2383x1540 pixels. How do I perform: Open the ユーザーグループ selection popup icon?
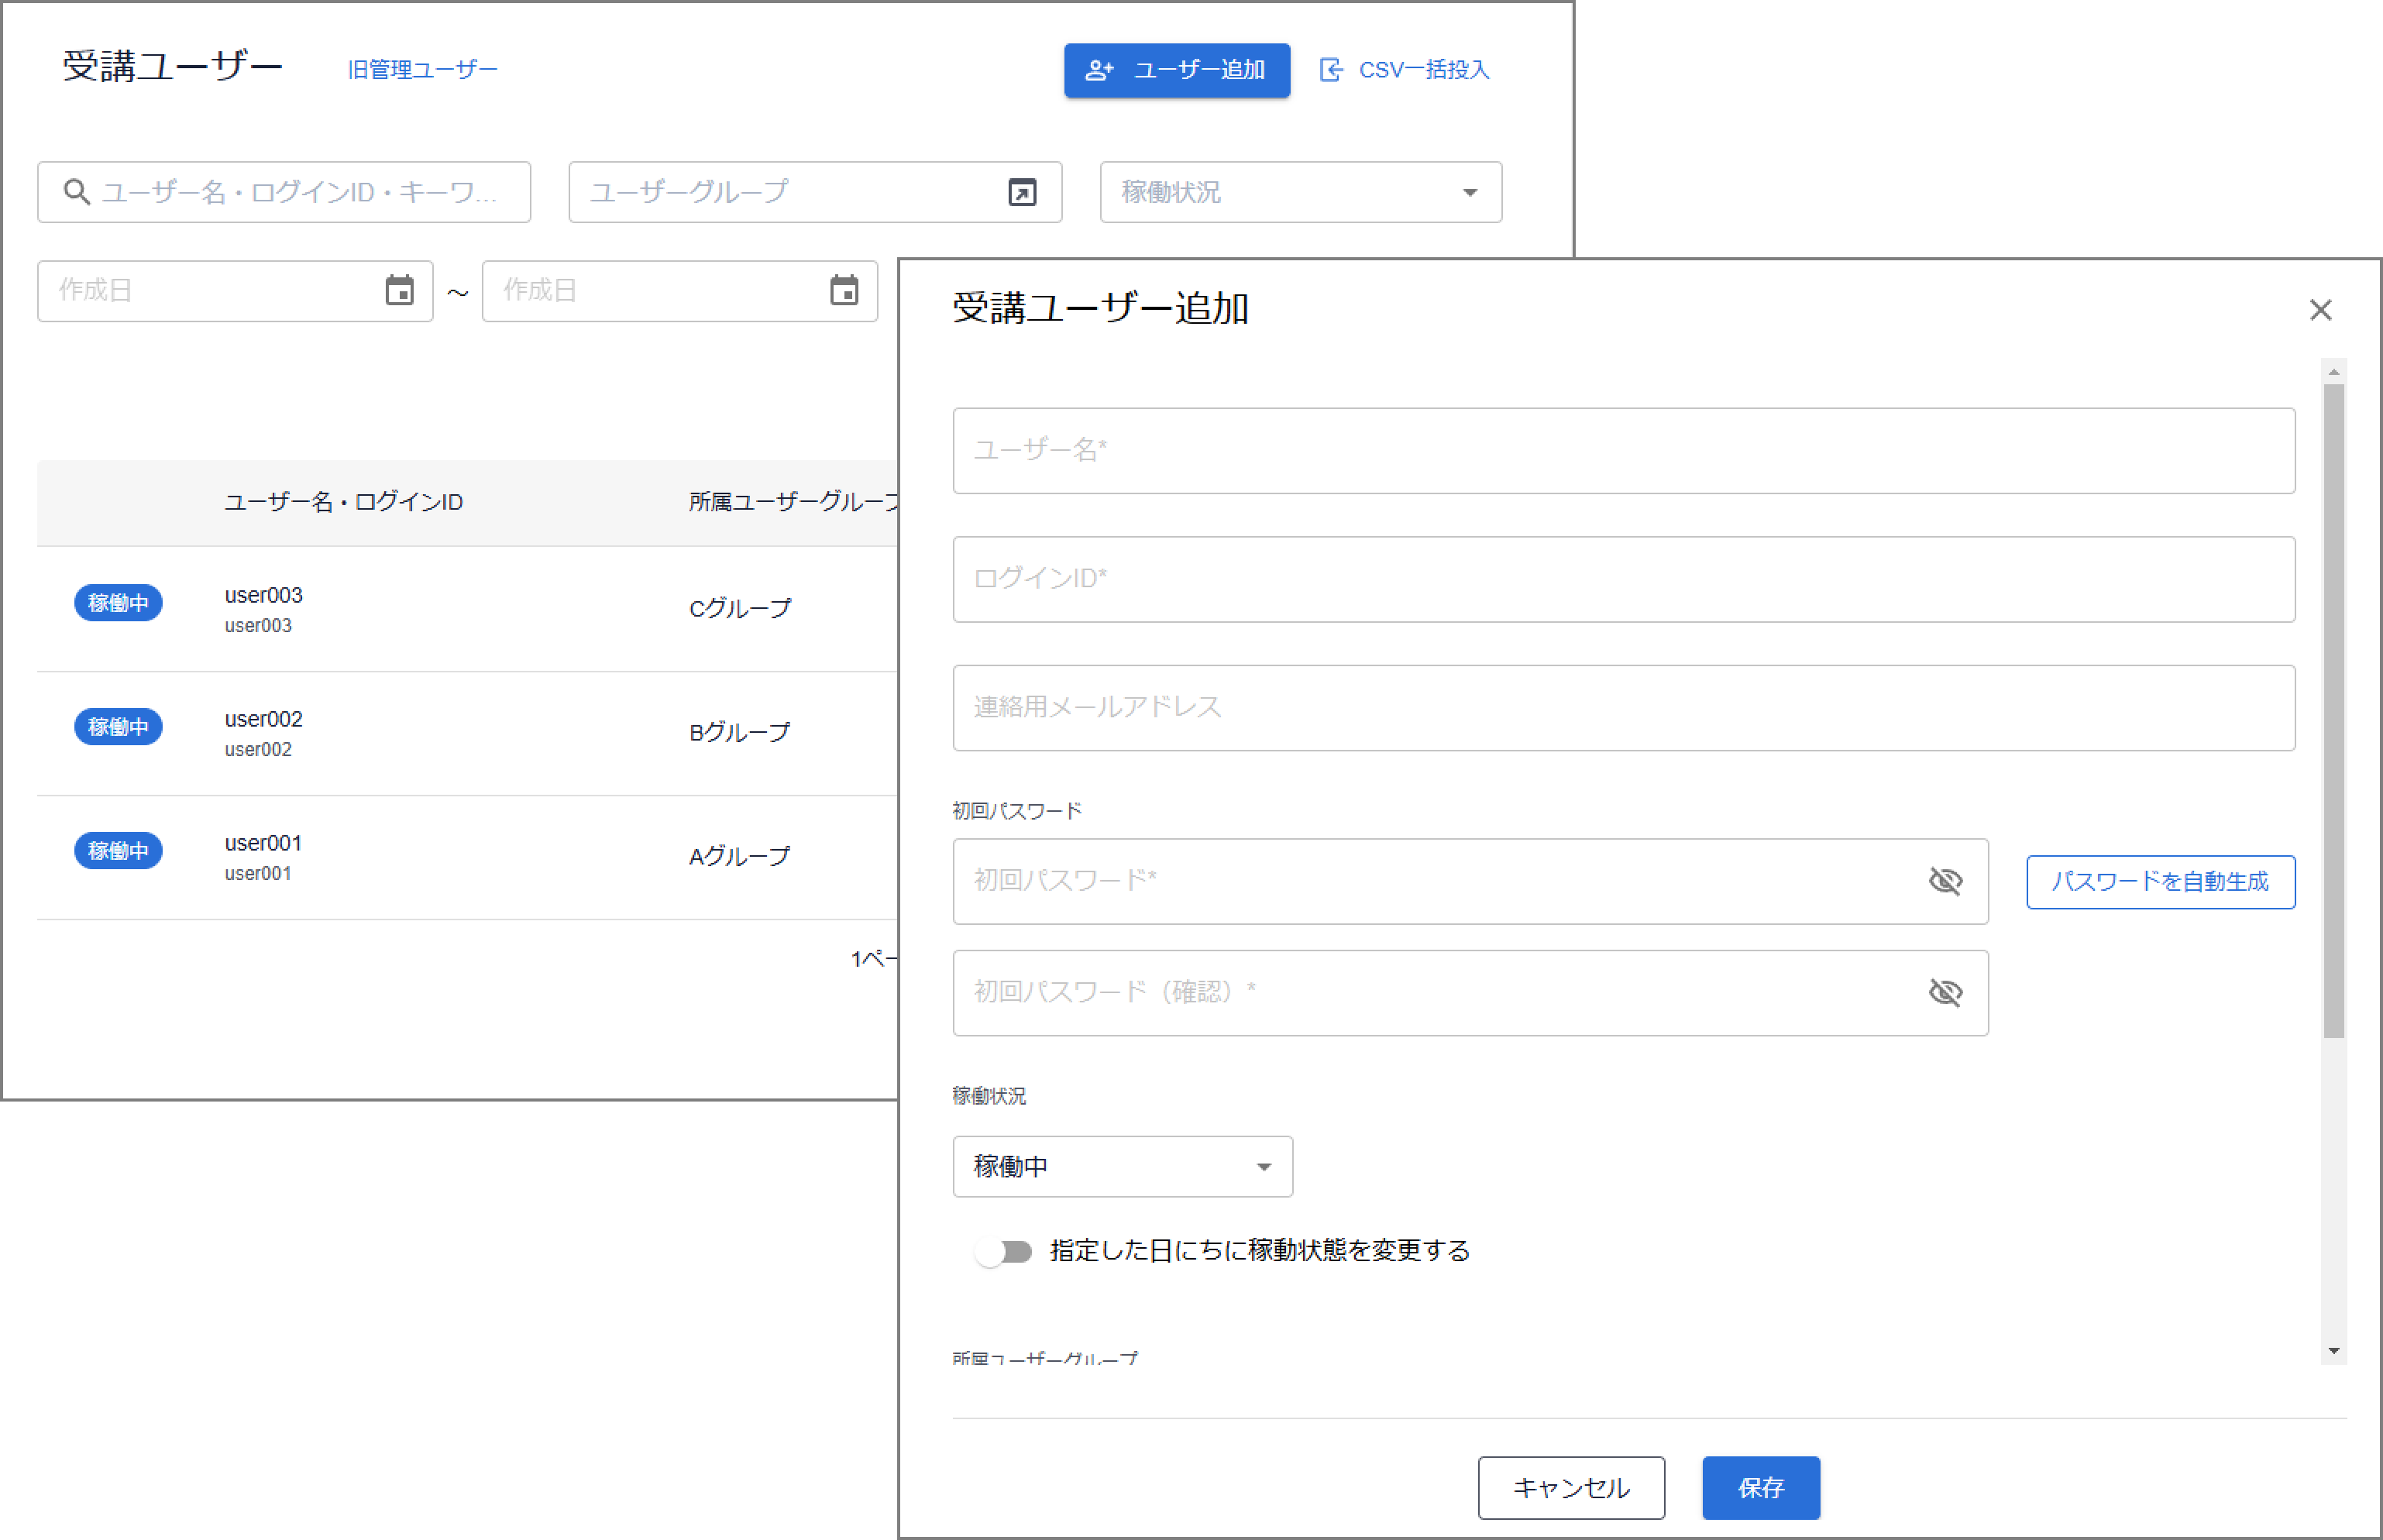click(x=1022, y=192)
